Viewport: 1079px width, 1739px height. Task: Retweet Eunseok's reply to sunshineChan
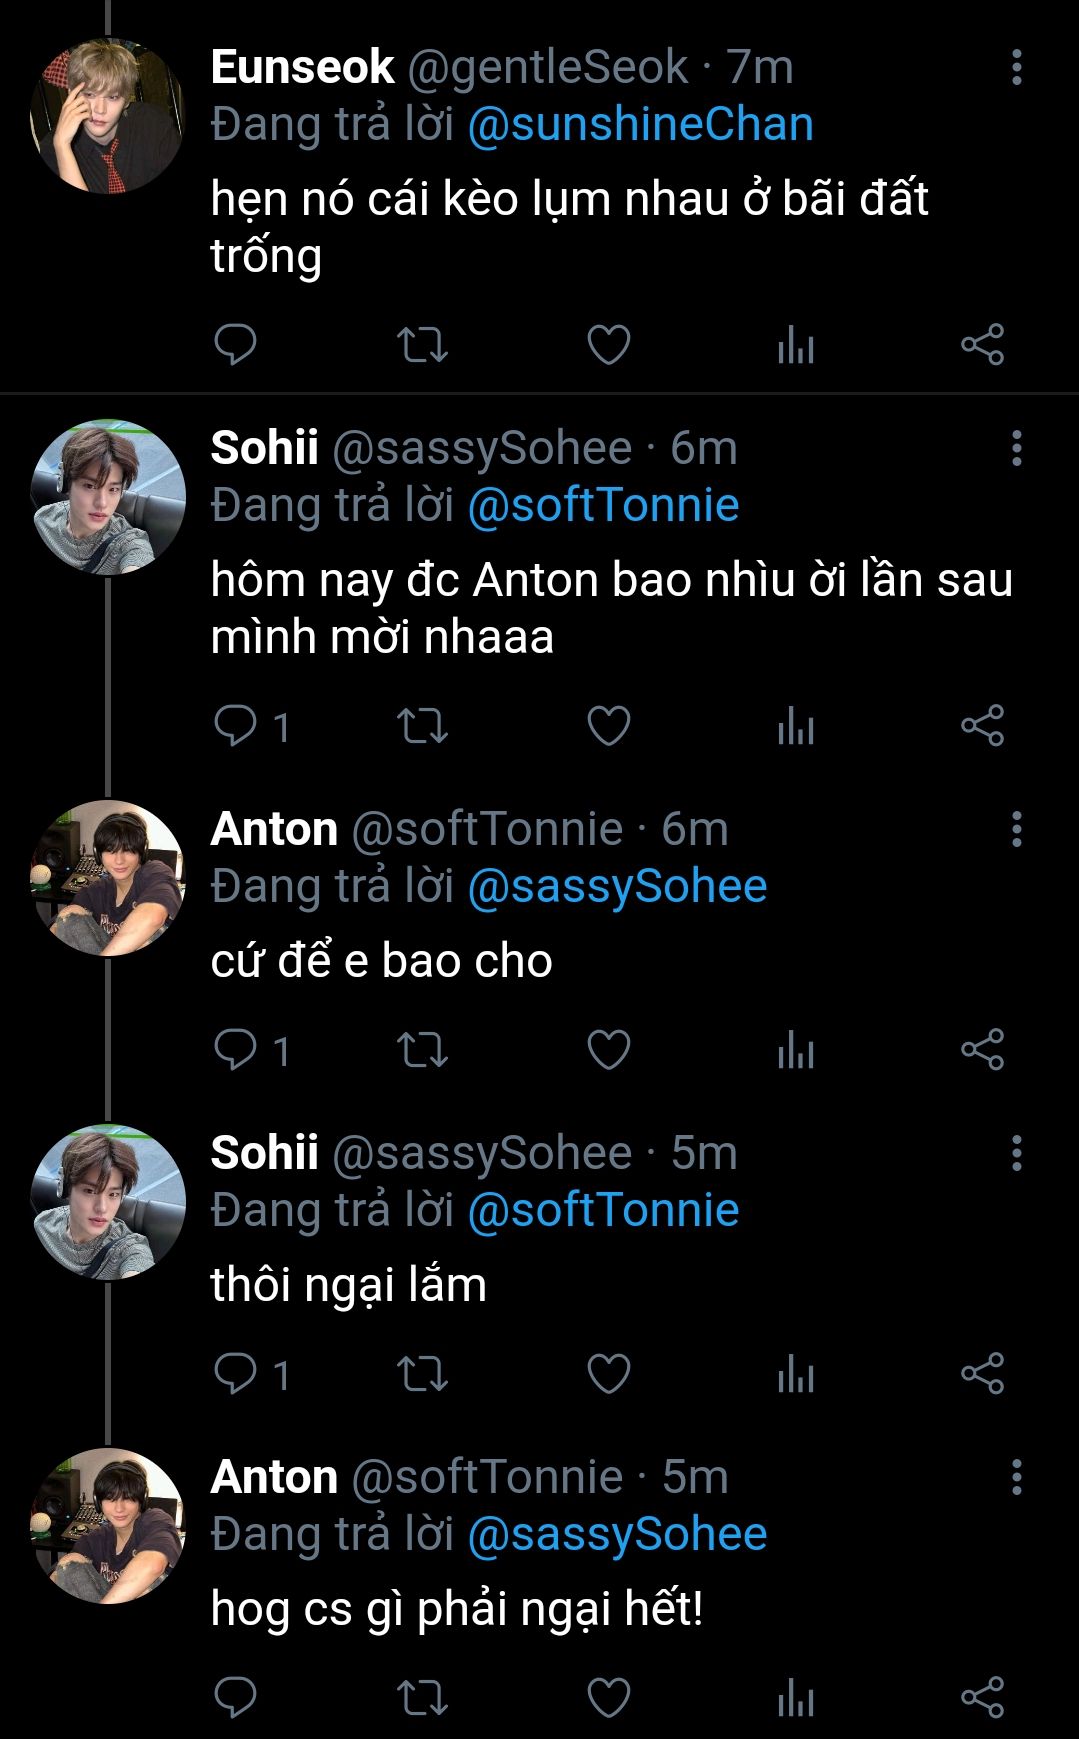point(422,345)
